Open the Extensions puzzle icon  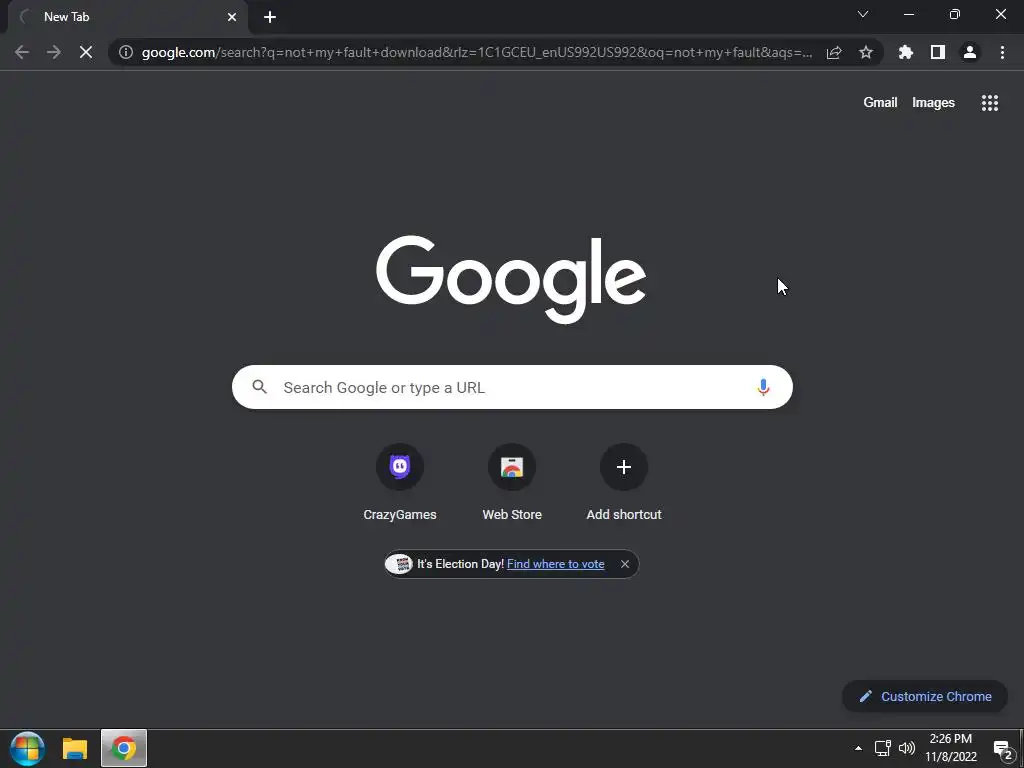(906, 52)
